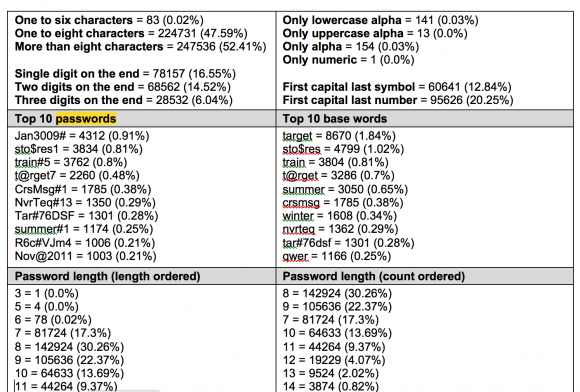580x392 pixels.
Task: Select the qwer base word line
Action: (337, 256)
